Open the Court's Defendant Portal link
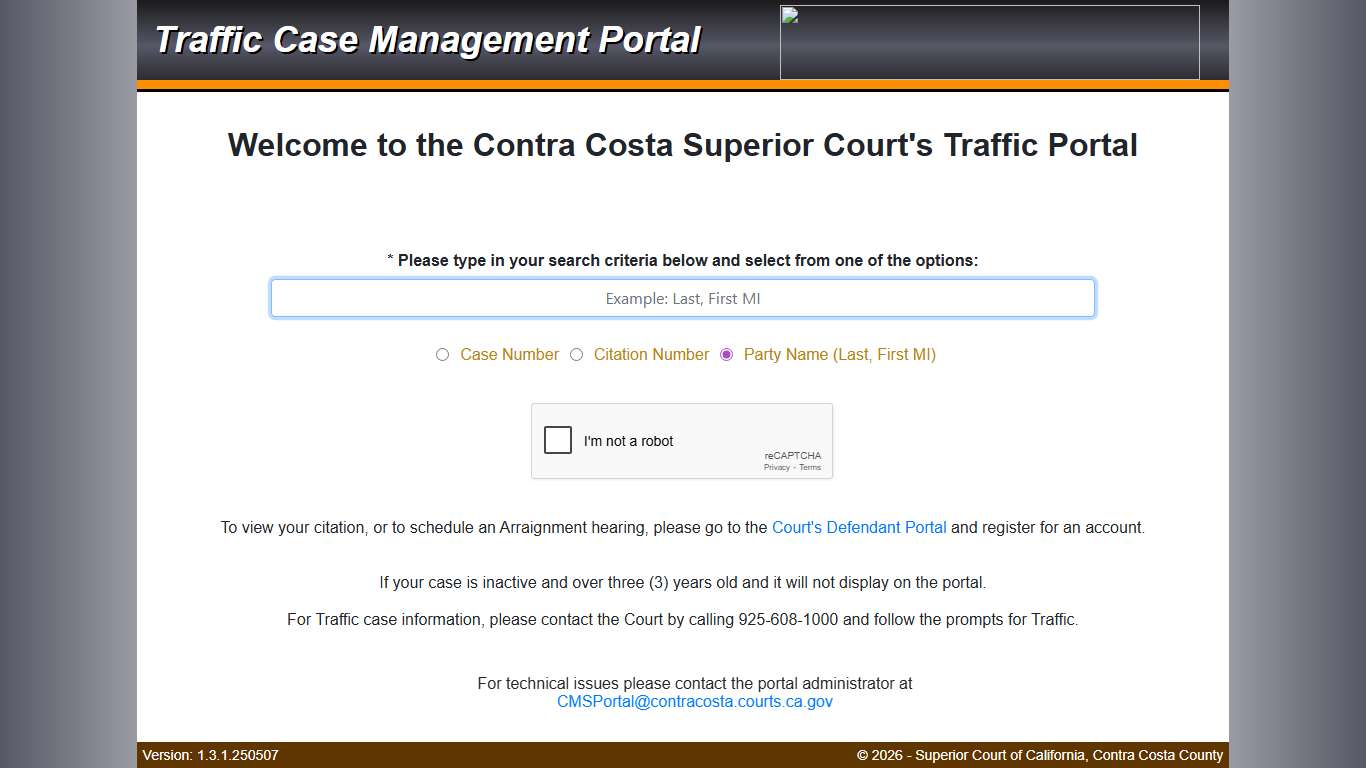 point(858,527)
